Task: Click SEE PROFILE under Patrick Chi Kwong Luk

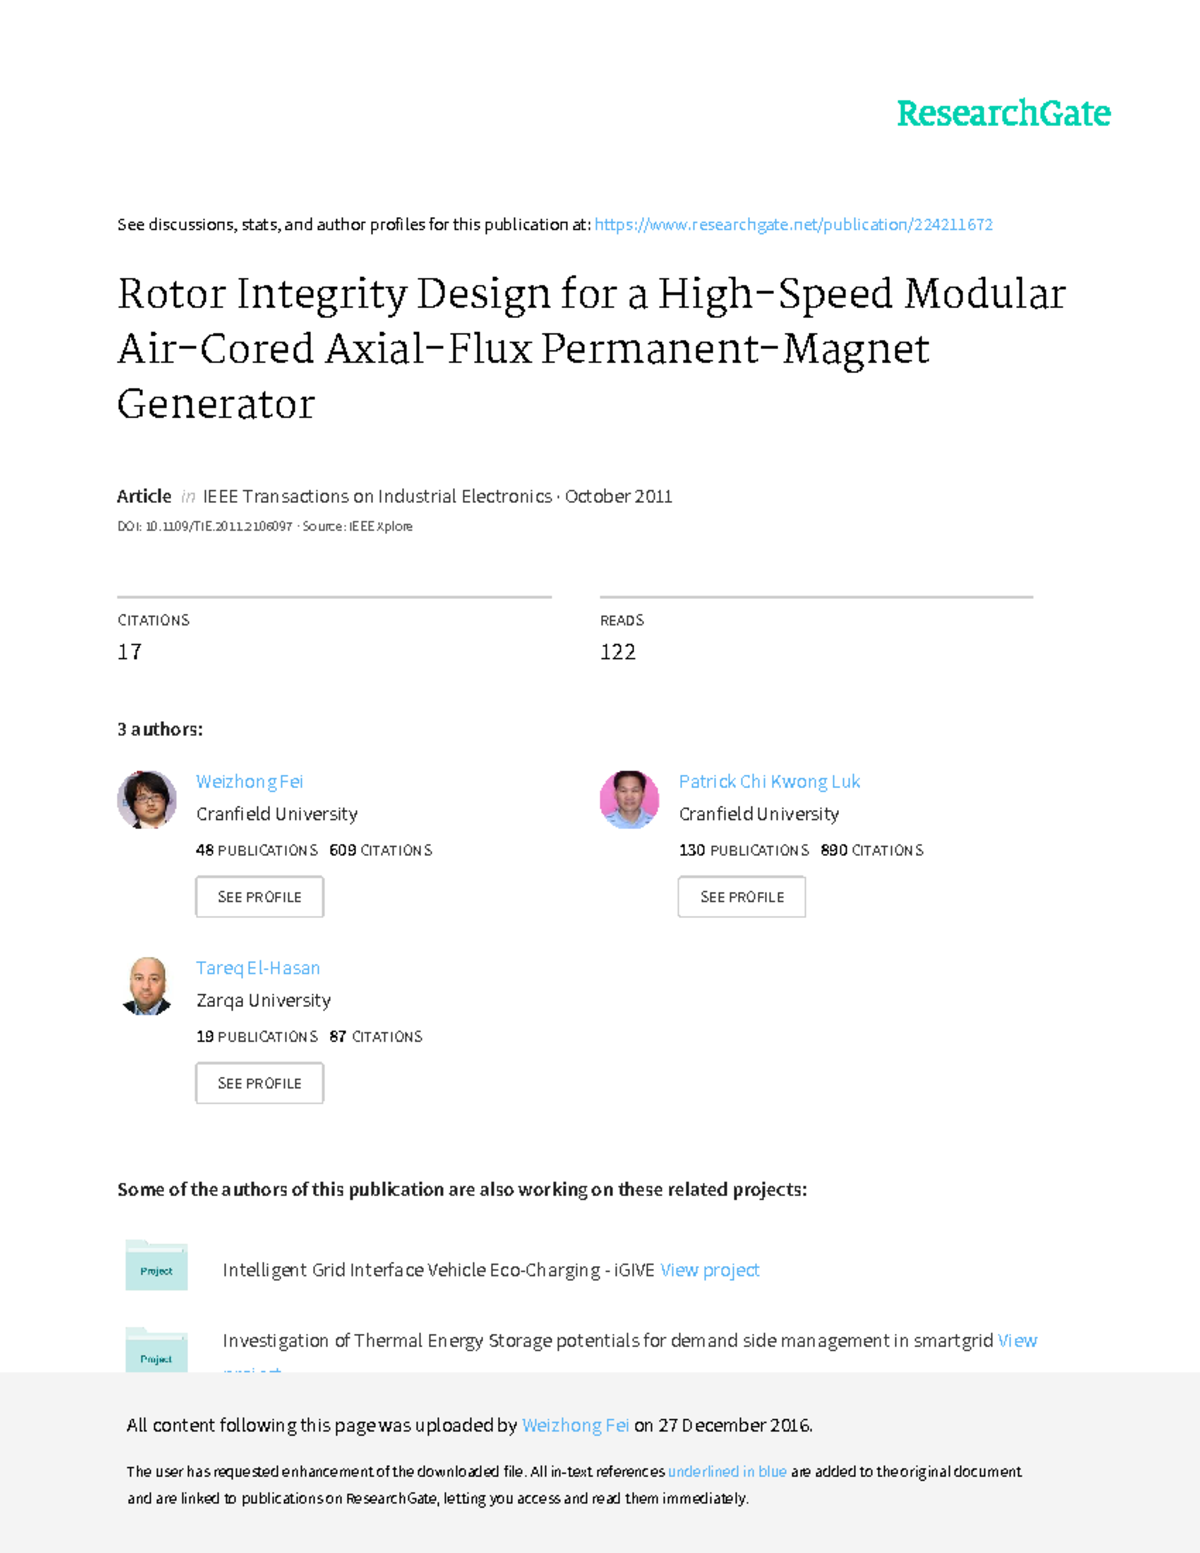Action: click(x=741, y=896)
